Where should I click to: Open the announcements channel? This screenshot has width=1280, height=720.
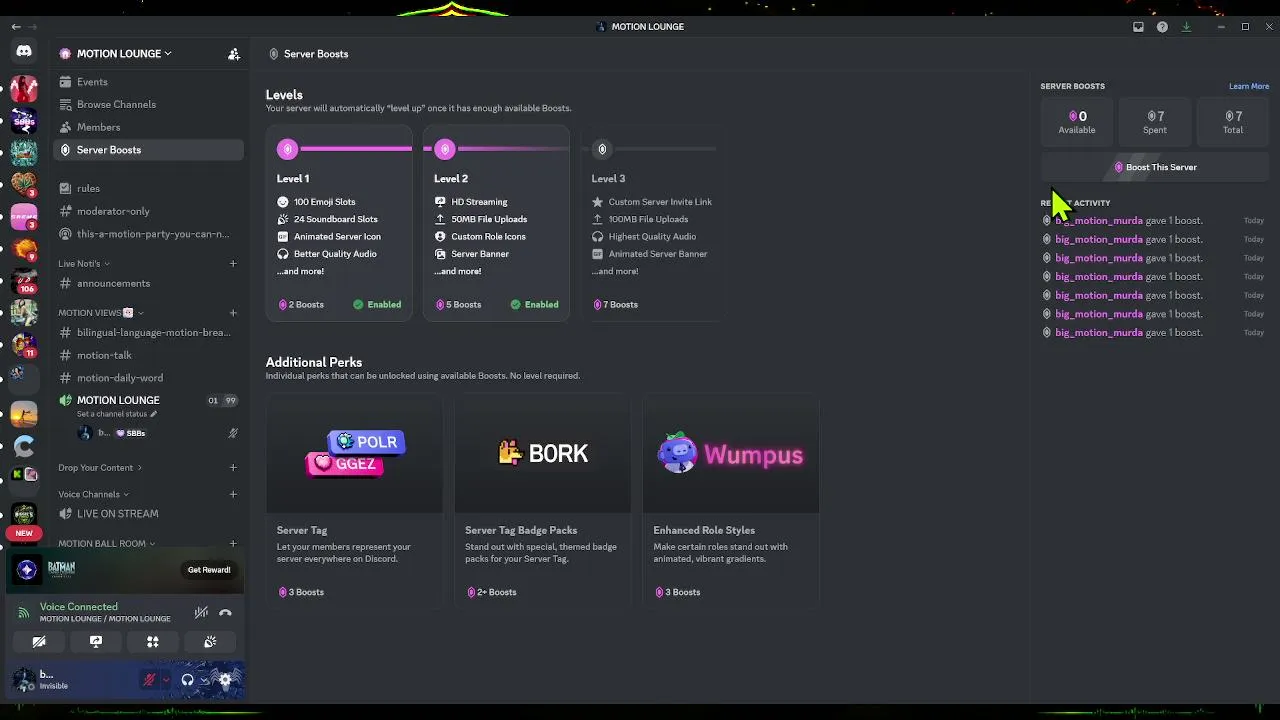148,283
